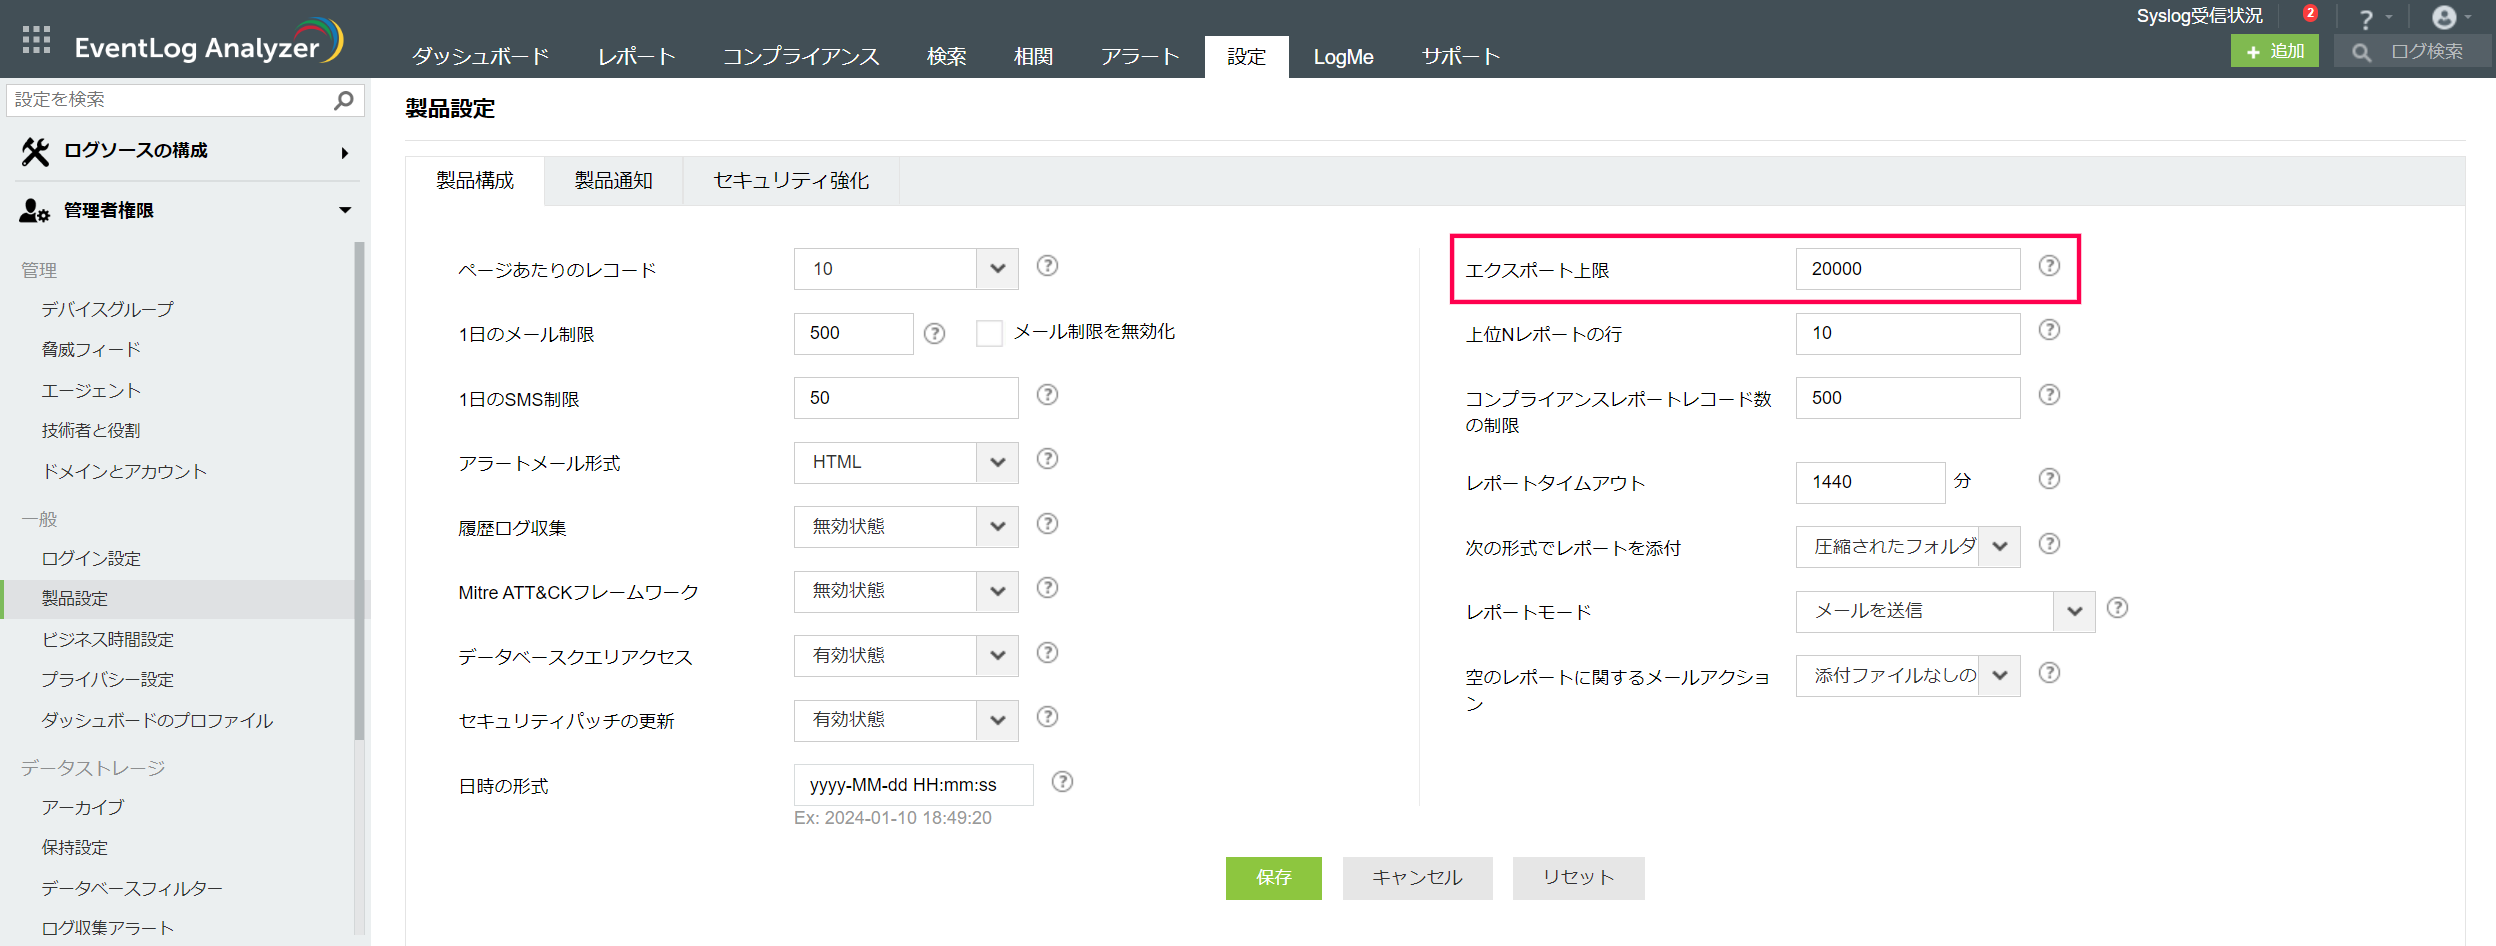2496x946 pixels.
Task: Open ビジネス時間設定 in the sidebar
Action: point(108,639)
